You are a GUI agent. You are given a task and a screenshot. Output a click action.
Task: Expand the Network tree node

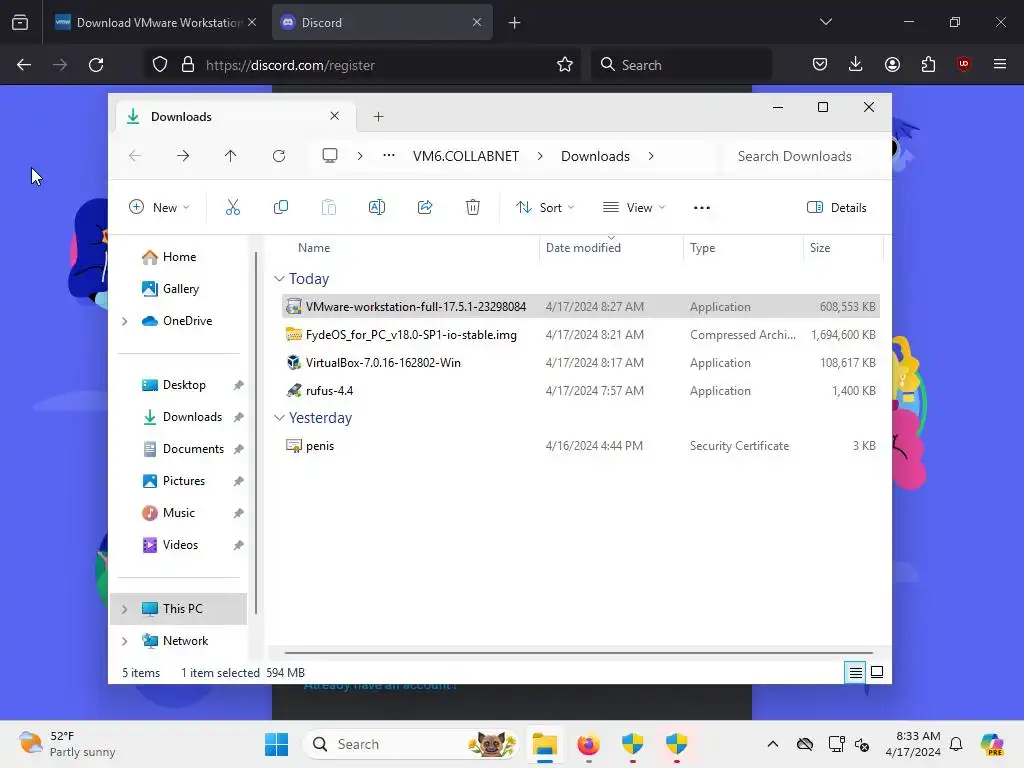pyautogui.click(x=125, y=641)
